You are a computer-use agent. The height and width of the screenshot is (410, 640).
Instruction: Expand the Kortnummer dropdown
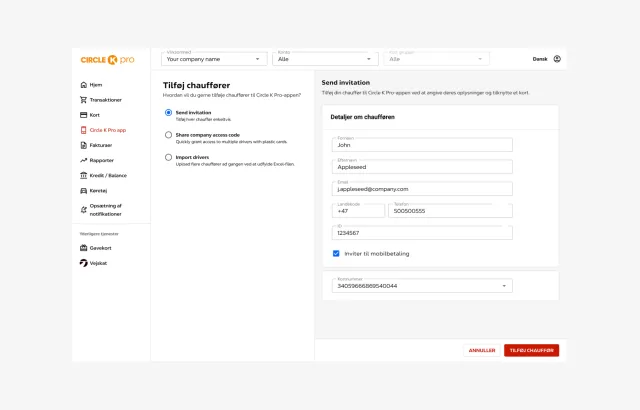pos(422,286)
